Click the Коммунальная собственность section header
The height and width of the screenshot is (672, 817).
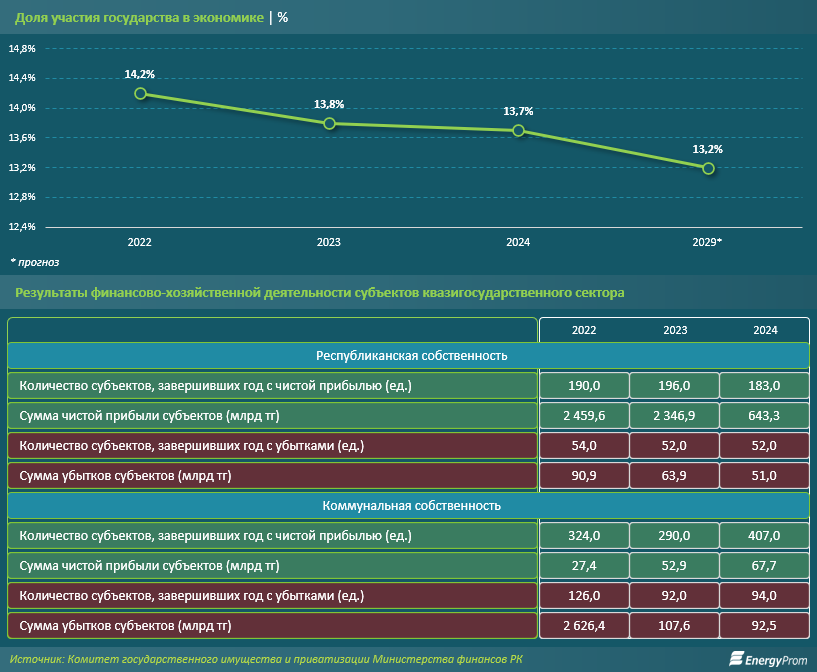[408, 506]
